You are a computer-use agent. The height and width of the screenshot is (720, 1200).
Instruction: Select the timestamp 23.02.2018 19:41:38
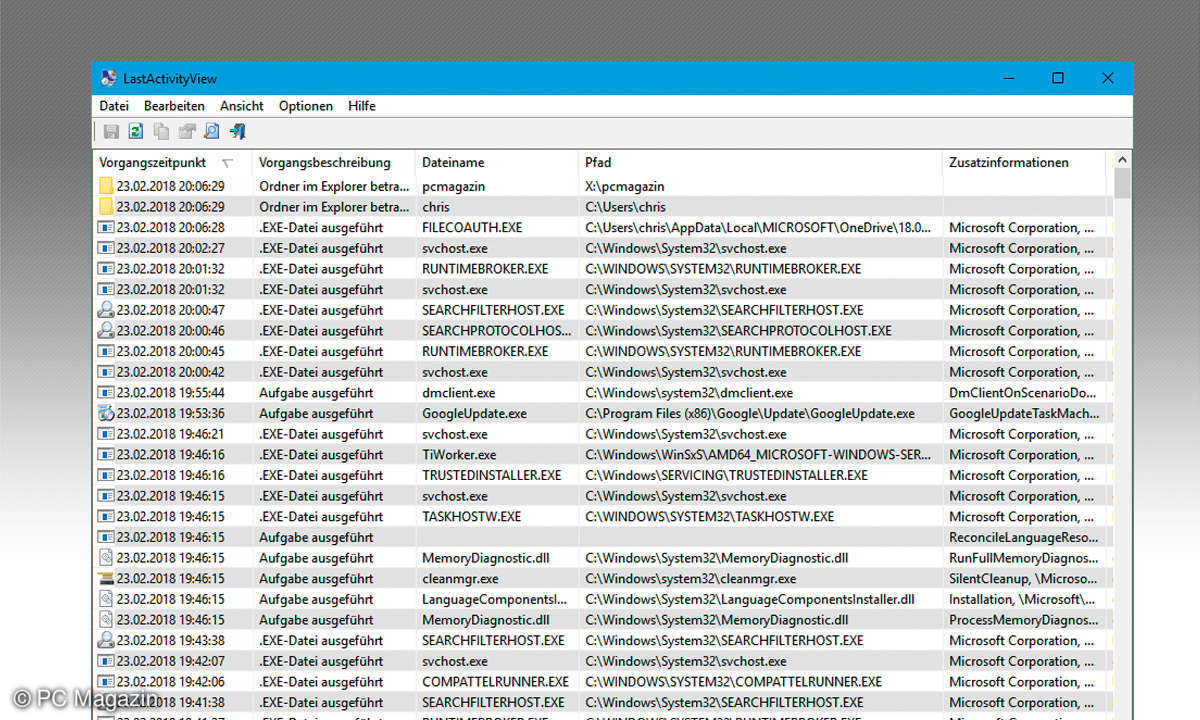click(x=170, y=702)
